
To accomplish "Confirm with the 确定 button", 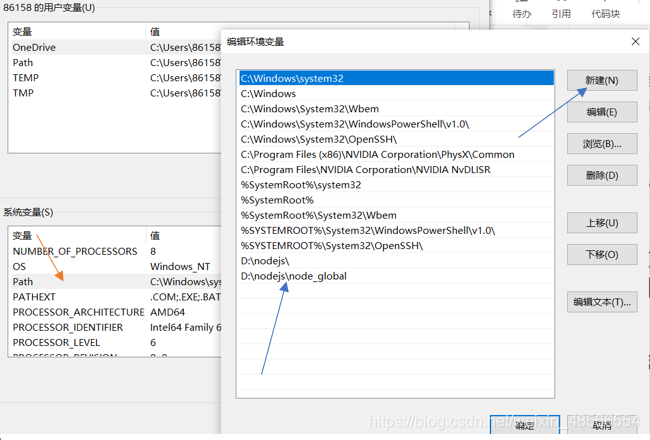I will point(525,425).
